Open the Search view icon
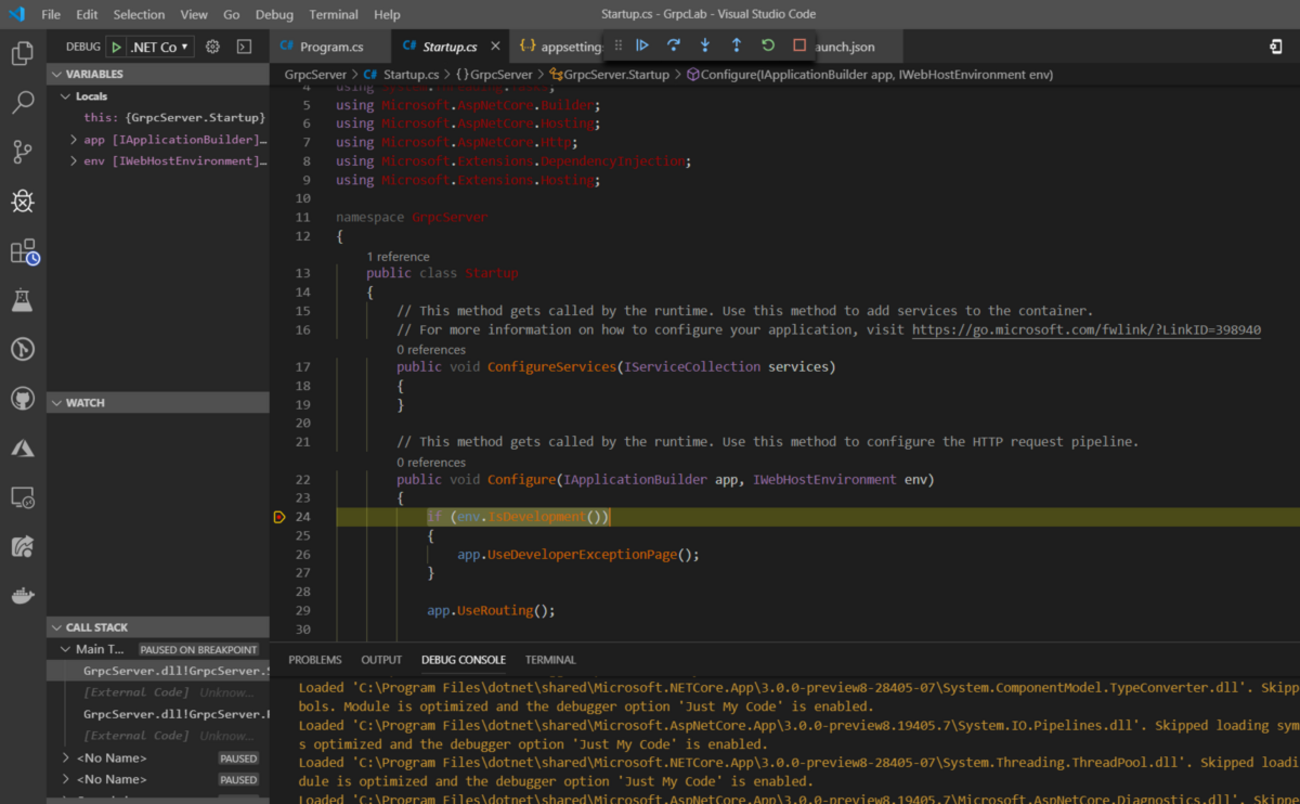The image size is (1300, 804). 22,102
